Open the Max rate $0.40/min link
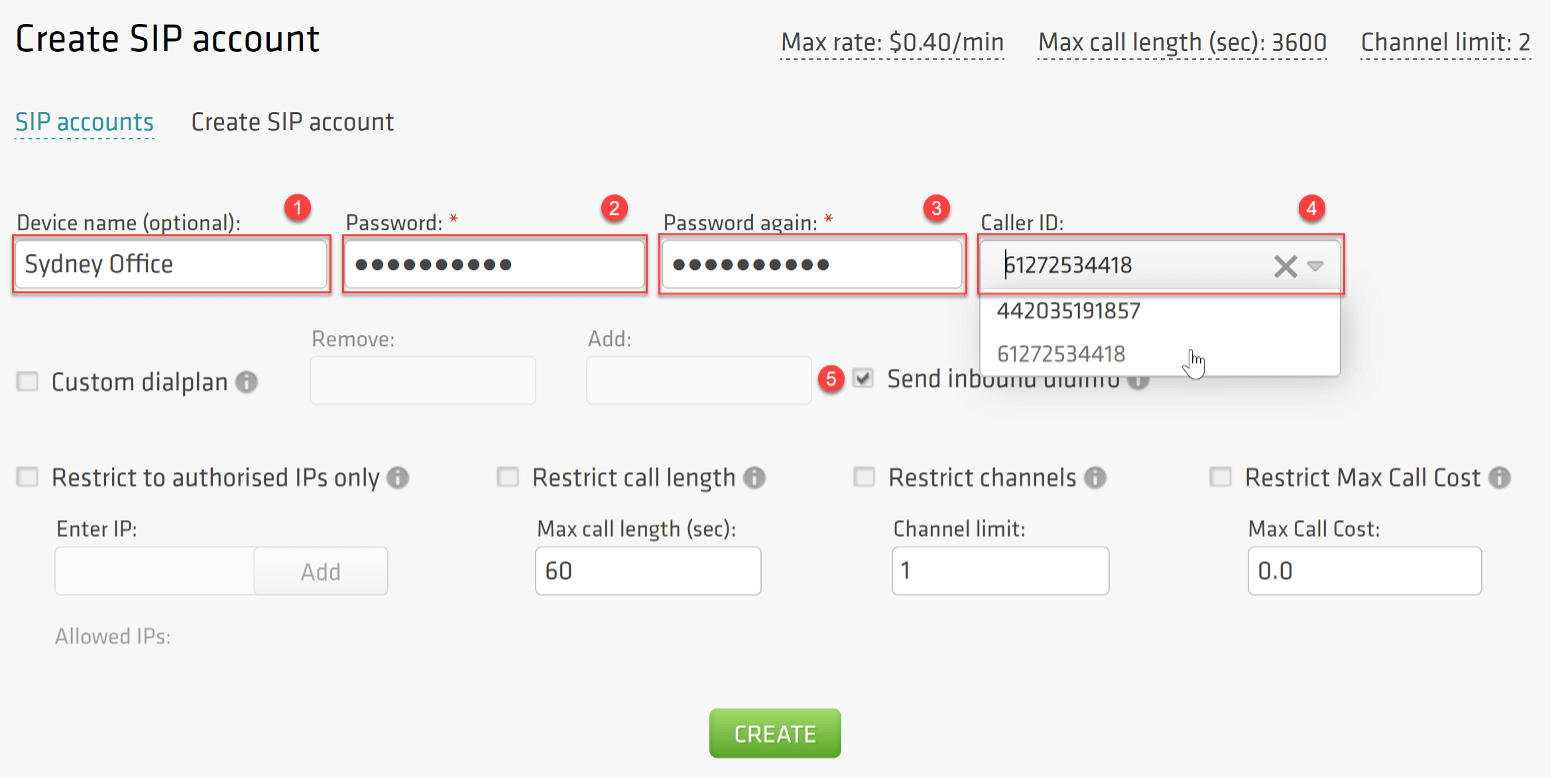This screenshot has height=778, width=1551. click(891, 42)
